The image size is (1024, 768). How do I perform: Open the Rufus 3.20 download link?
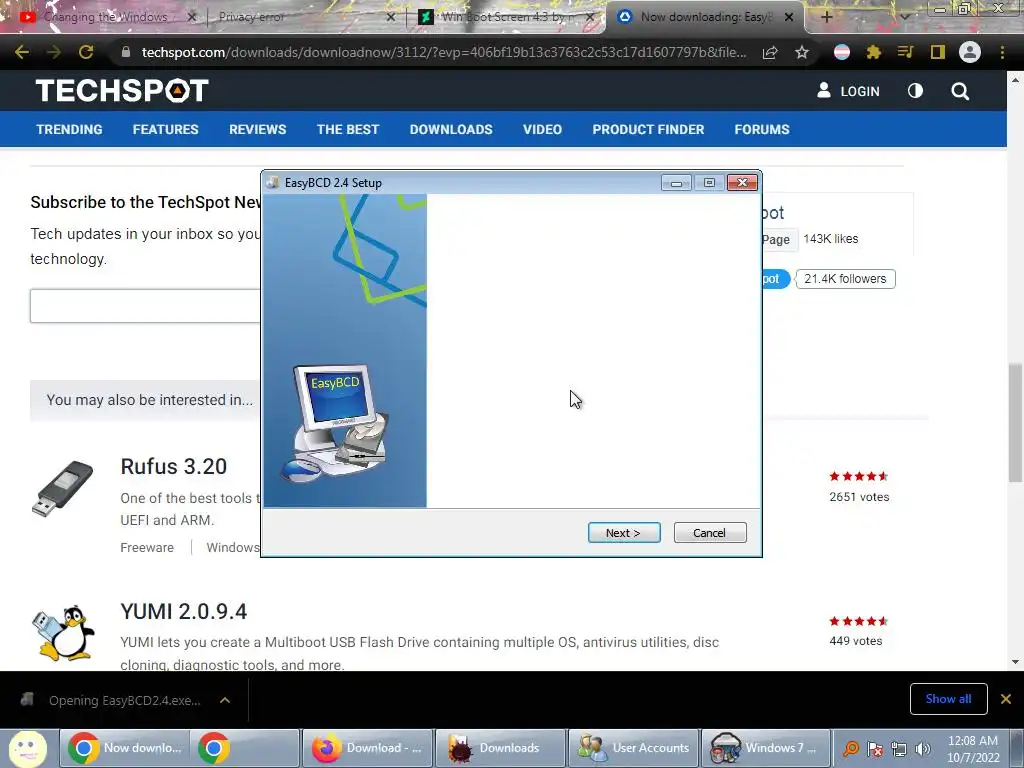(174, 466)
